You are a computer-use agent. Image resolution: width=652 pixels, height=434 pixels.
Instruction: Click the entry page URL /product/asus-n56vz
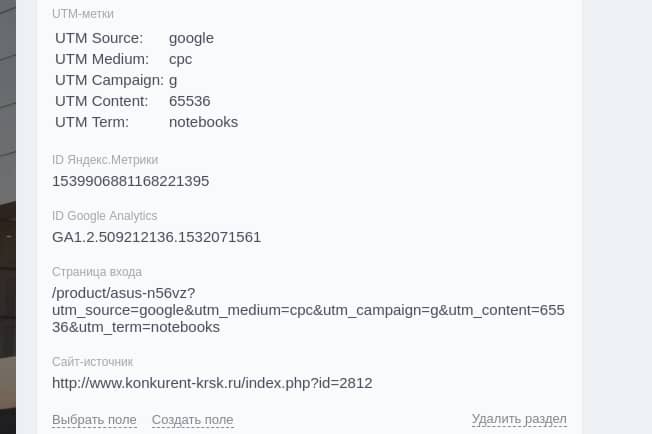(308, 310)
